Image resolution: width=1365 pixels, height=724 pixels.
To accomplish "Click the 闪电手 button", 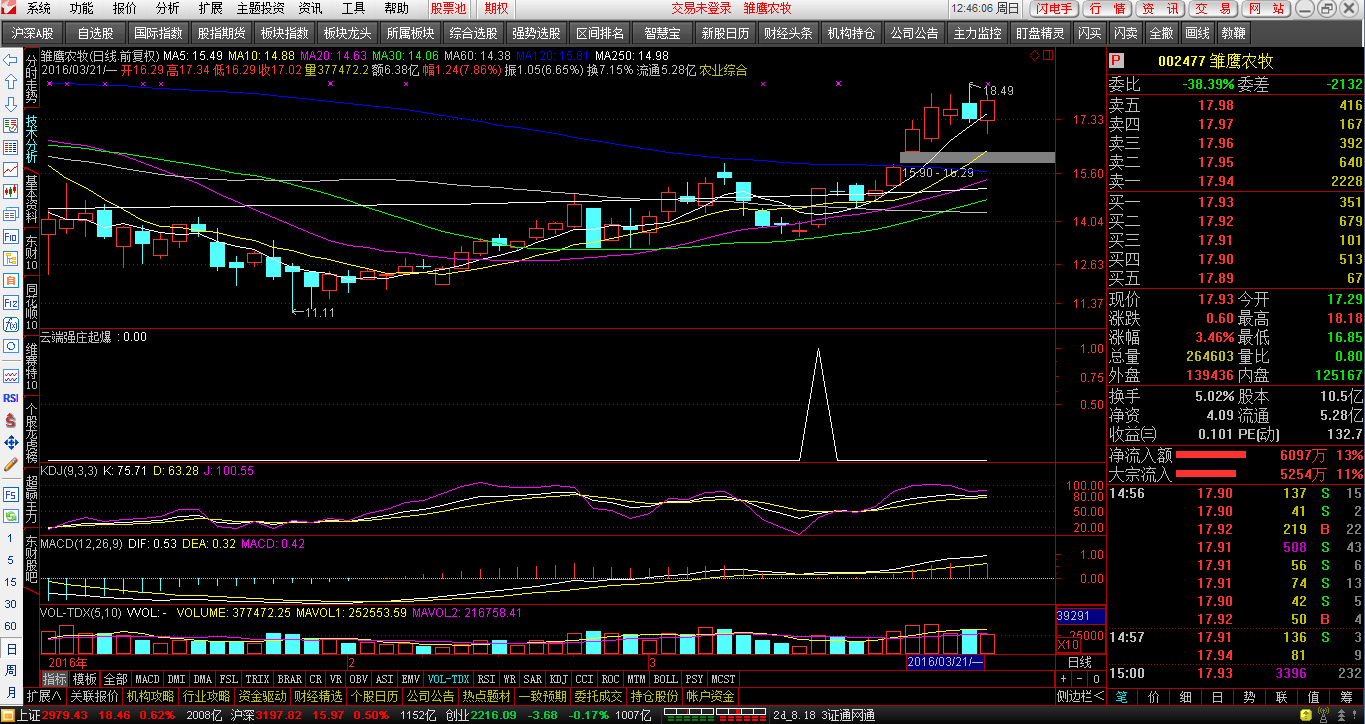I will click(x=1054, y=8).
